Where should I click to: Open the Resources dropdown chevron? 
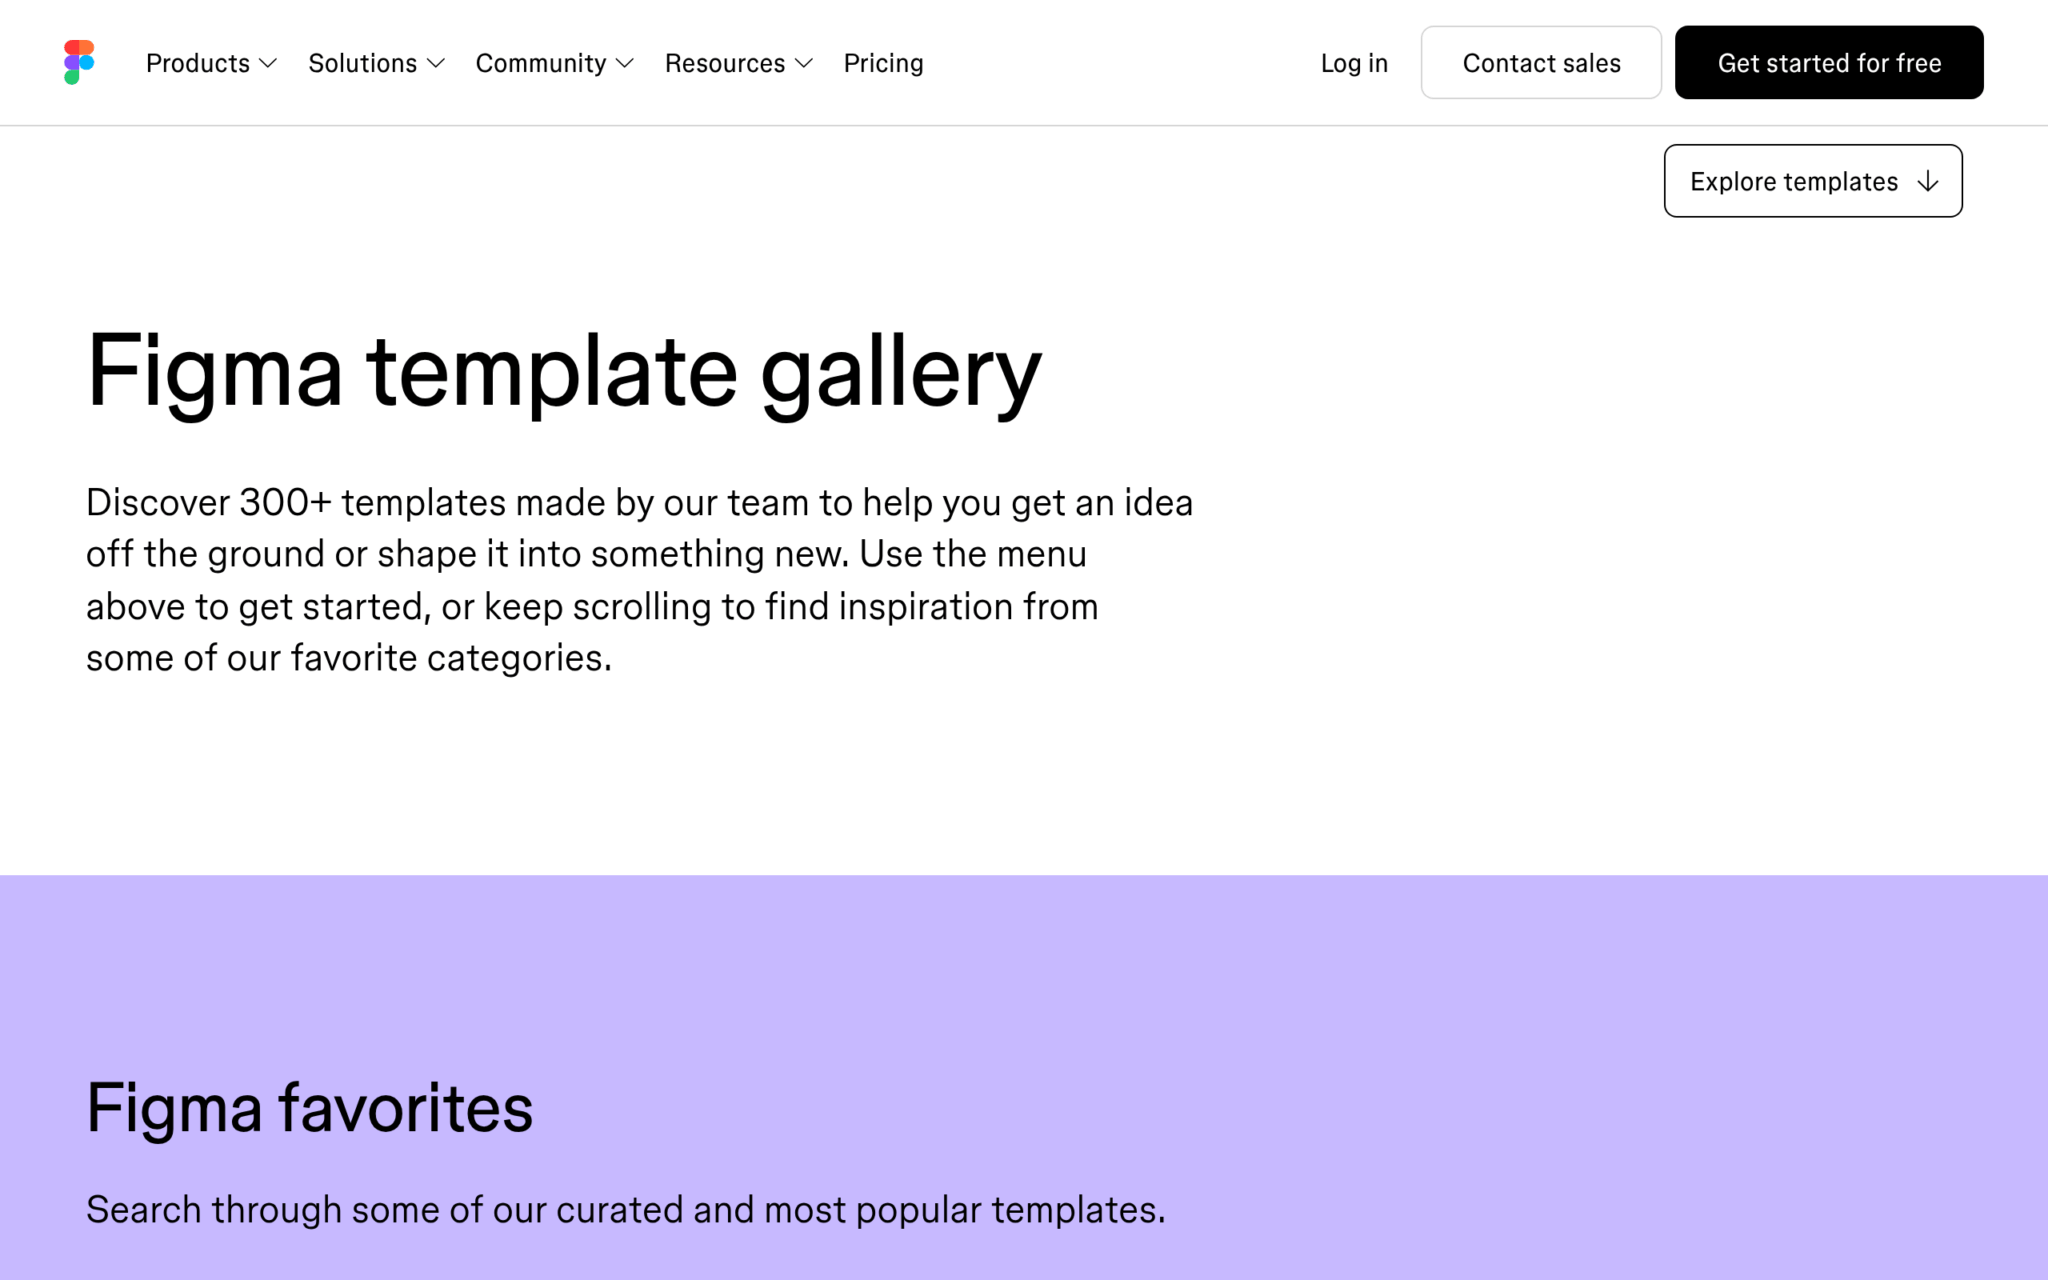(804, 63)
